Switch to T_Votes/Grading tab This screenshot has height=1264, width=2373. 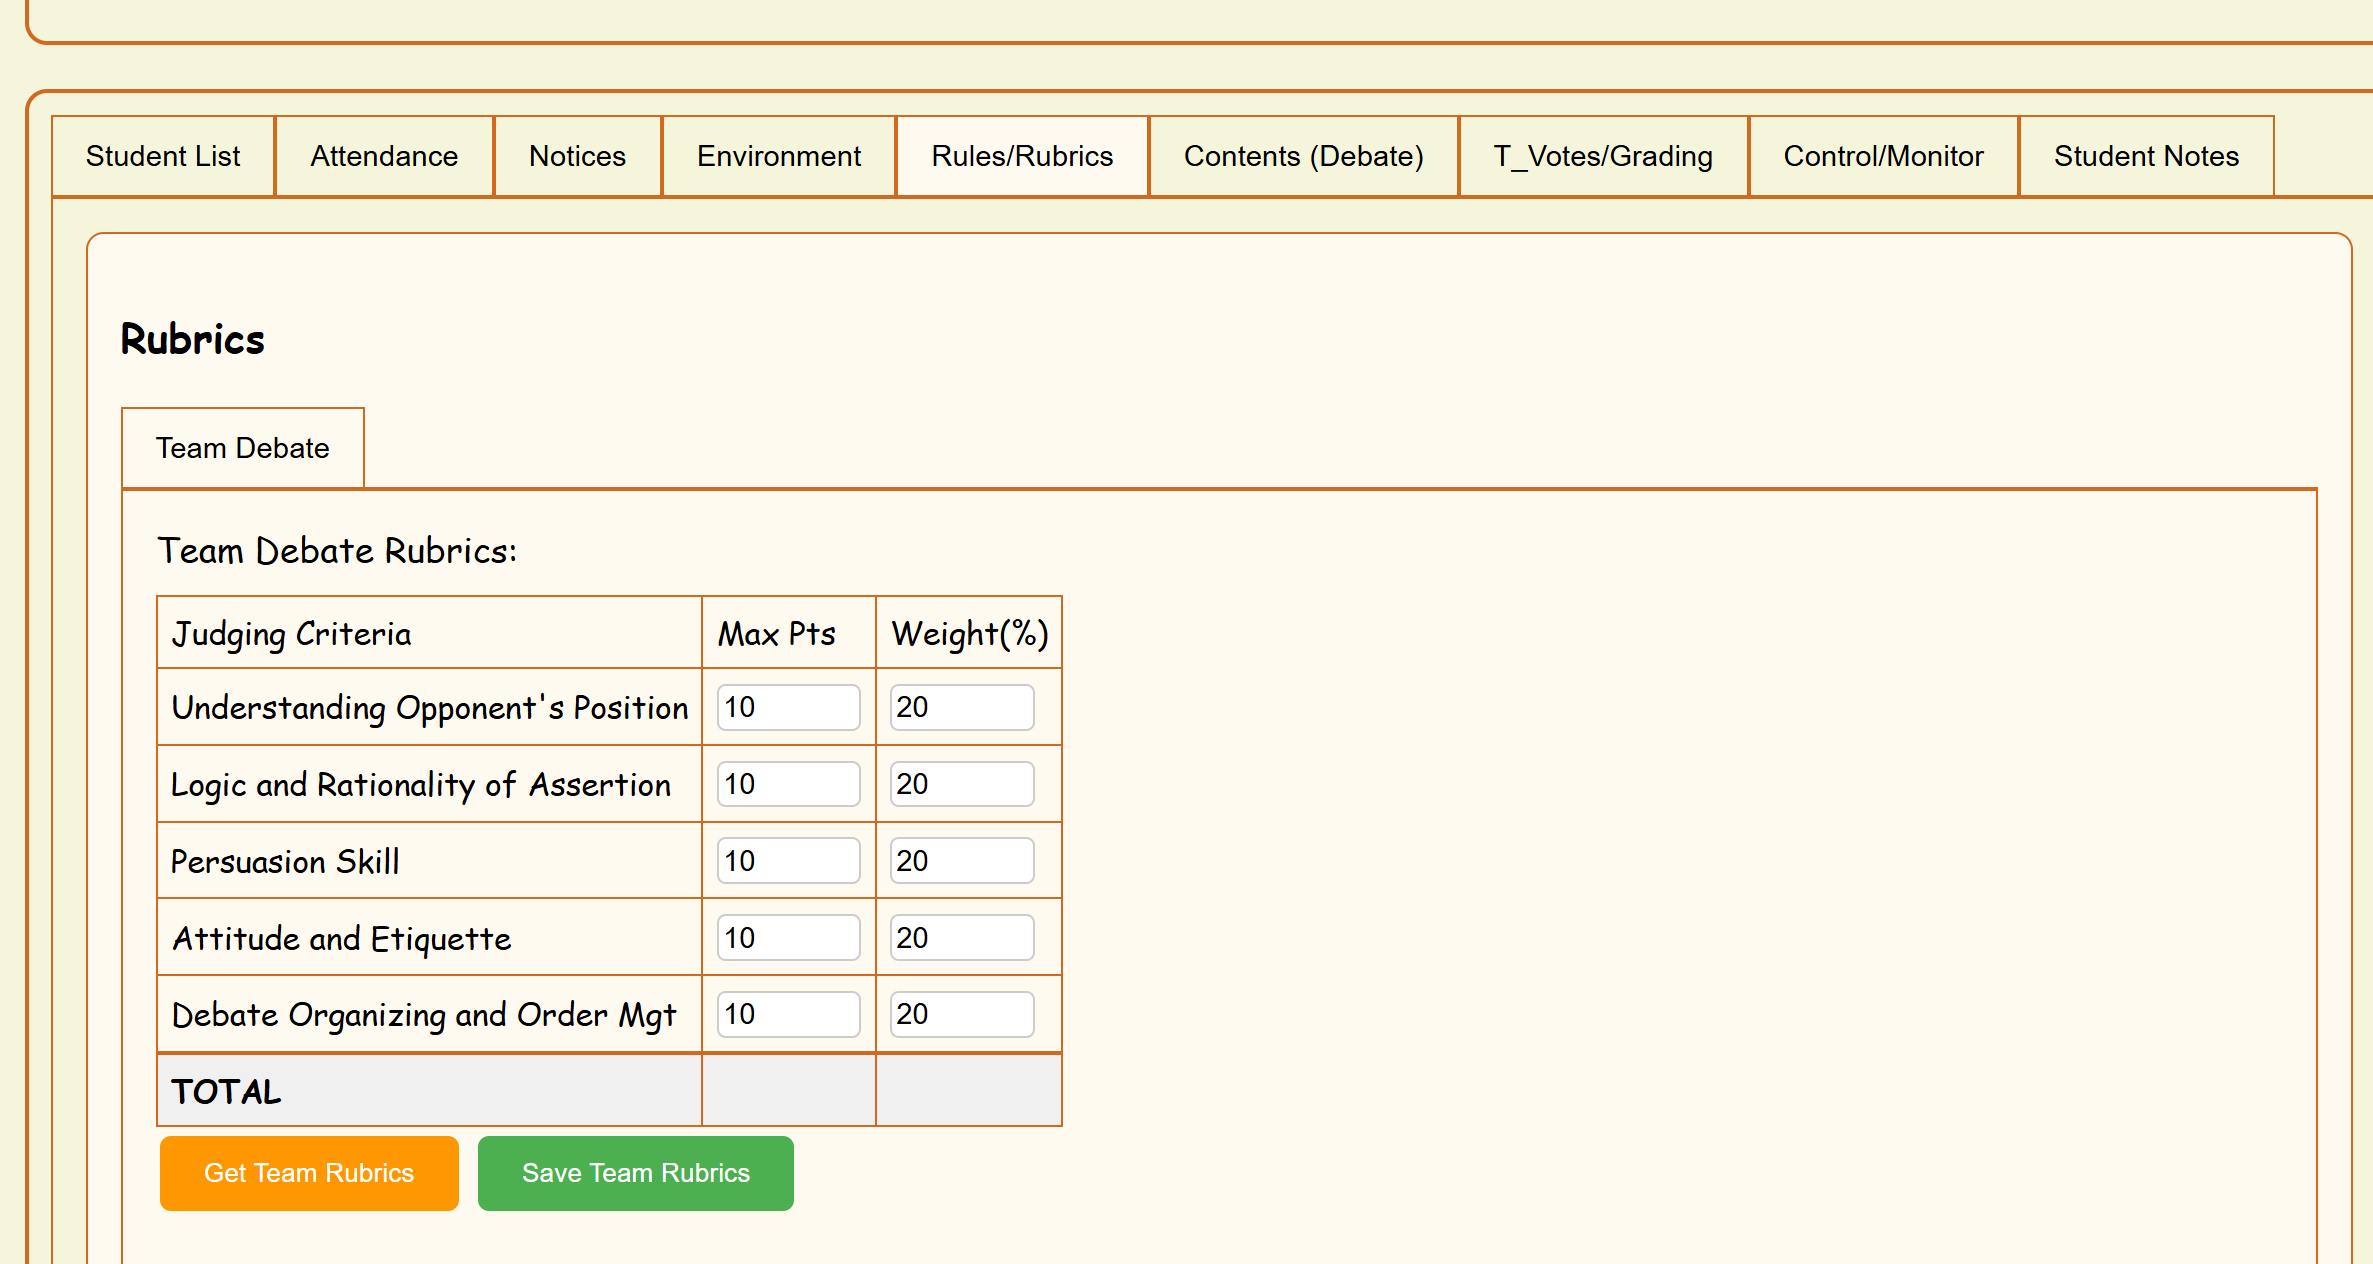(1602, 156)
